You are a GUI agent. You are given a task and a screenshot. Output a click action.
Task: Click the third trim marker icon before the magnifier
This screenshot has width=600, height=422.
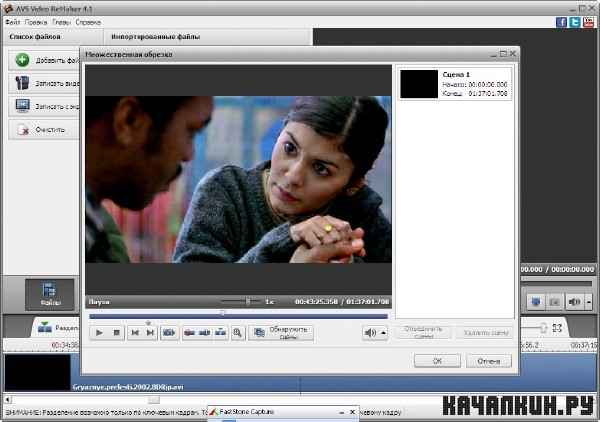(x=220, y=332)
